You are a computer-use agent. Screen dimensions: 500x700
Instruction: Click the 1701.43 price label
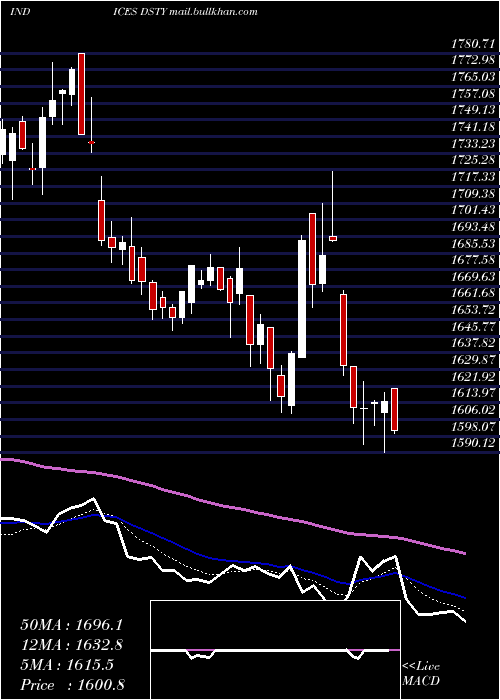pos(473,210)
